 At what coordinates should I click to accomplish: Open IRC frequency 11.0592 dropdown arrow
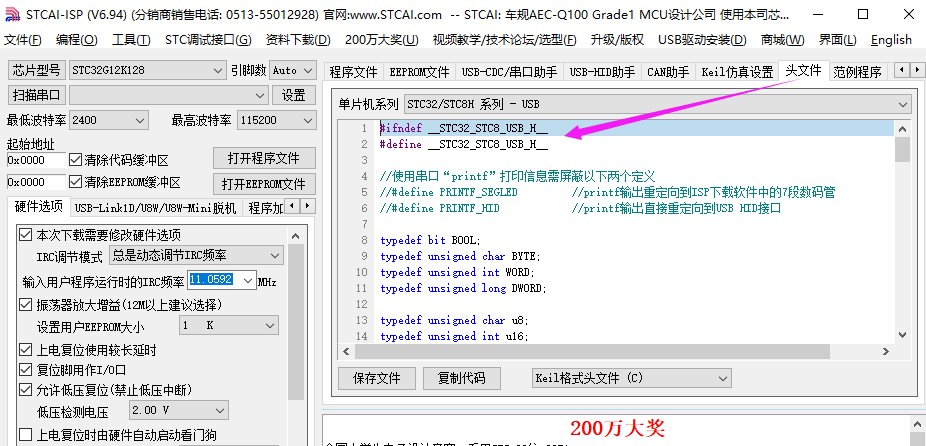(x=248, y=280)
